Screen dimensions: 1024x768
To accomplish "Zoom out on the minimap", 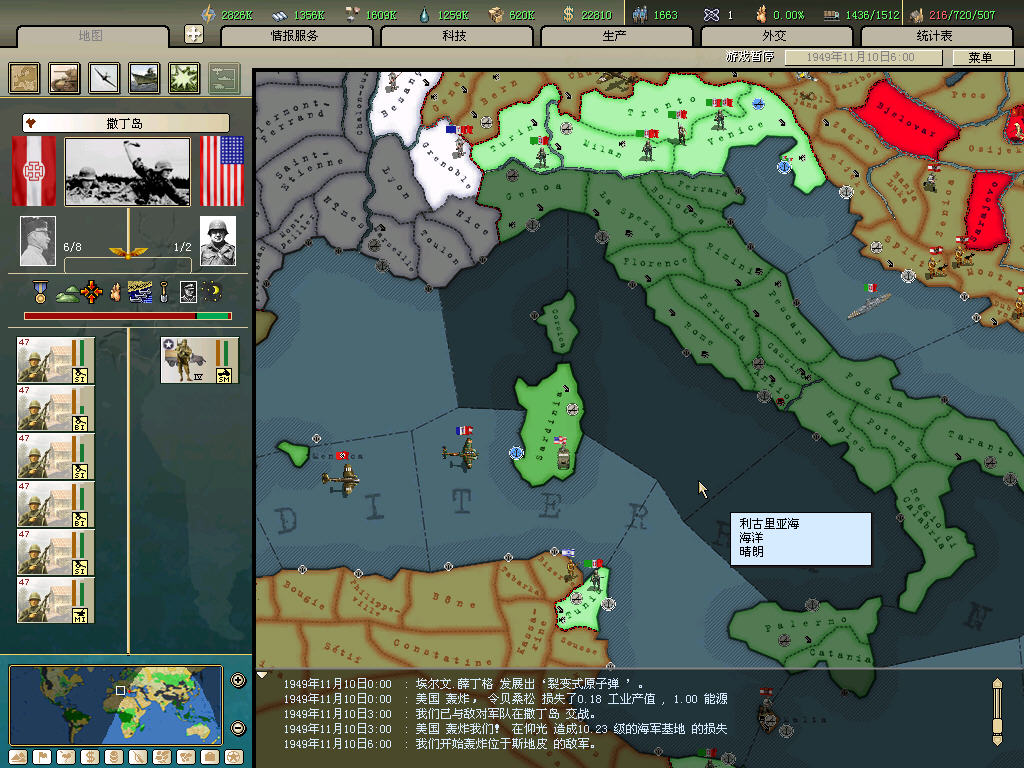I will [238, 728].
